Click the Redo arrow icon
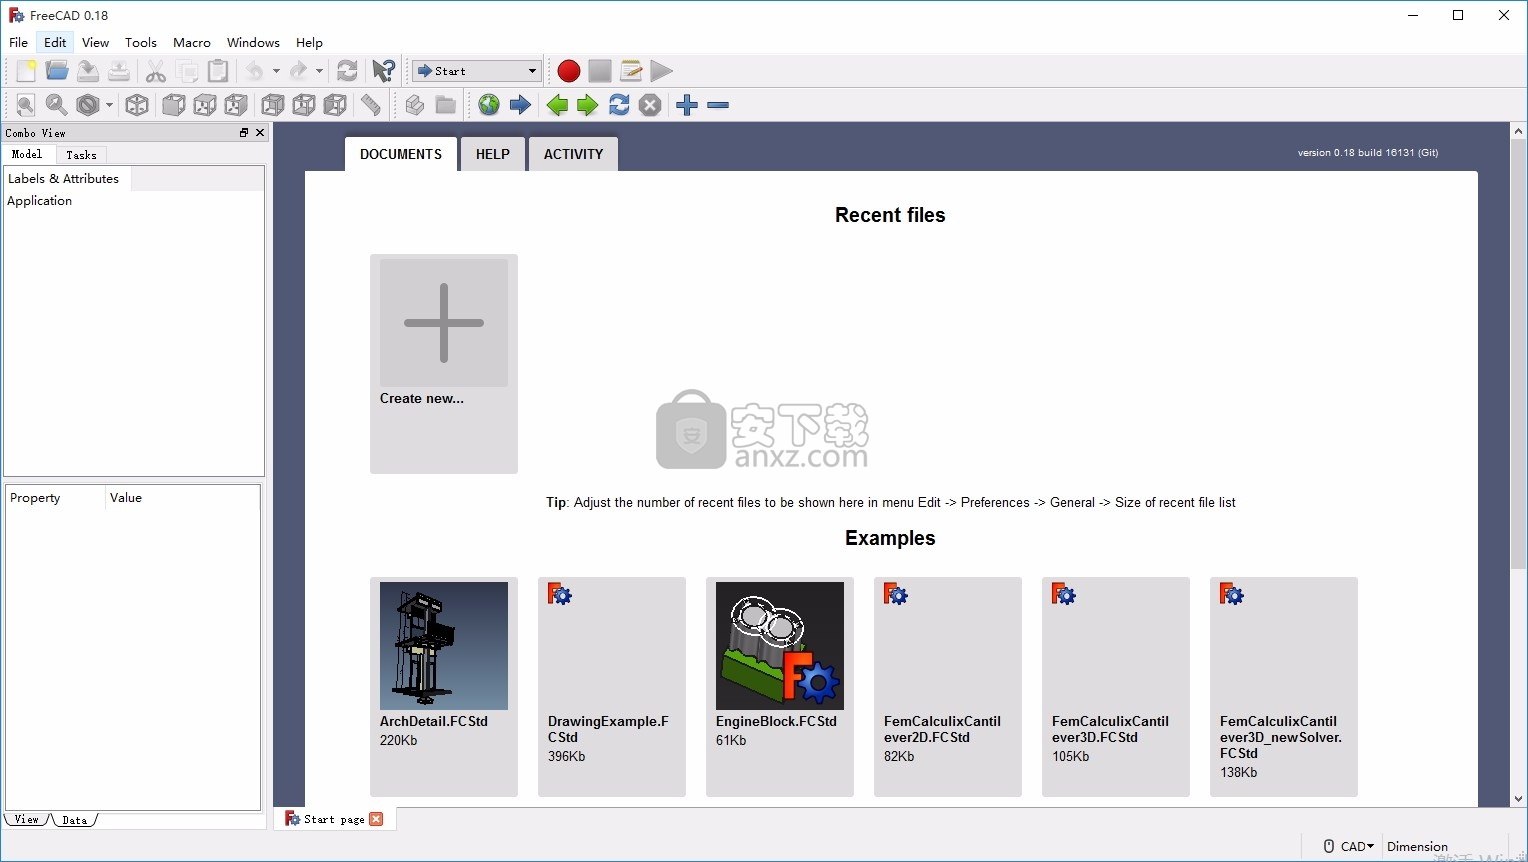The image size is (1528, 862). [x=299, y=71]
